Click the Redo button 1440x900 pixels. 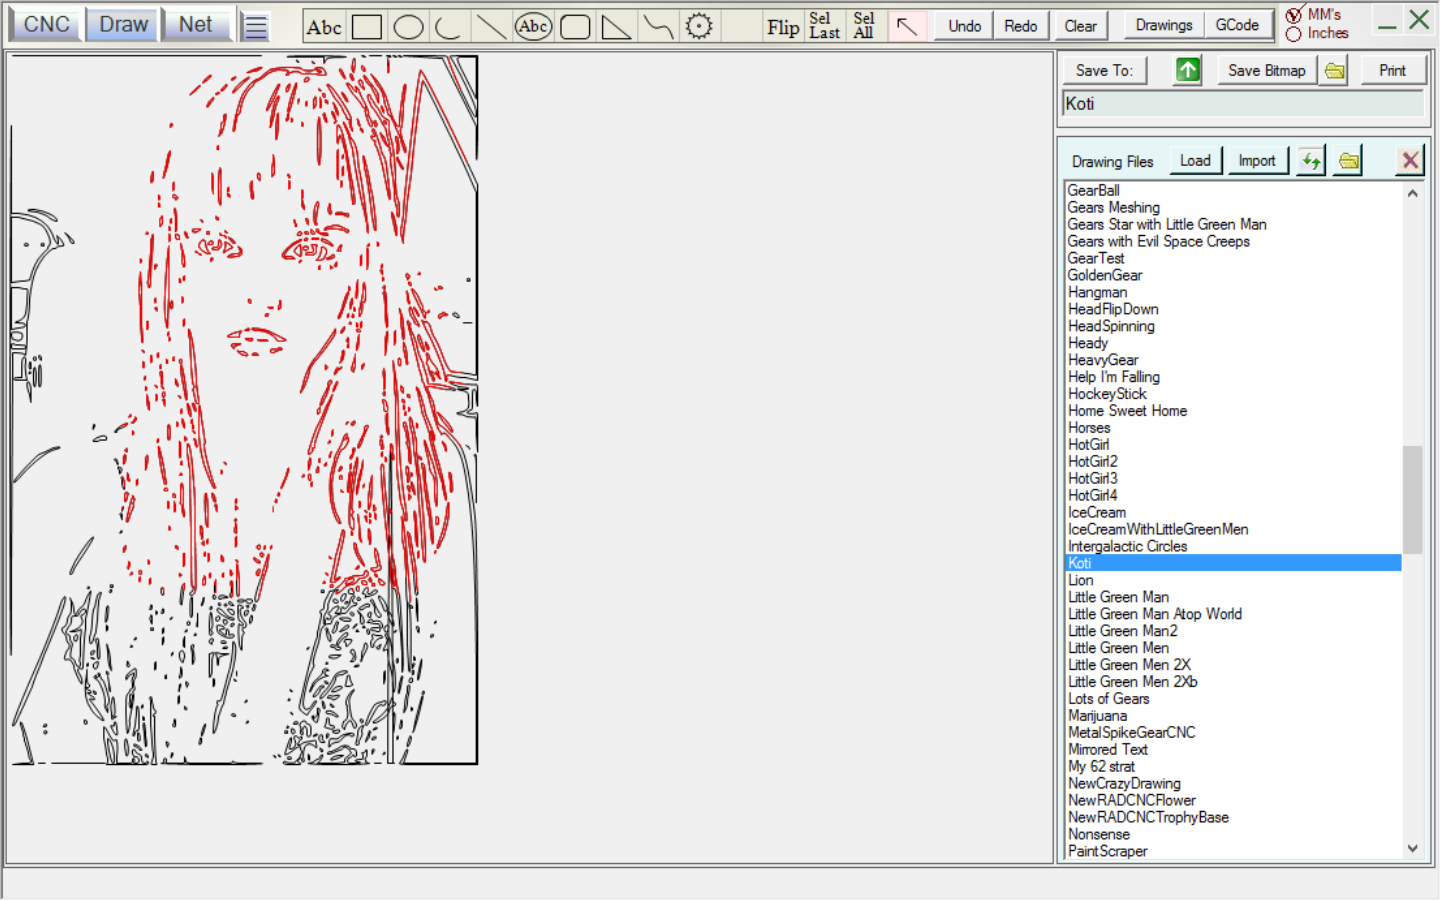tap(1021, 26)
